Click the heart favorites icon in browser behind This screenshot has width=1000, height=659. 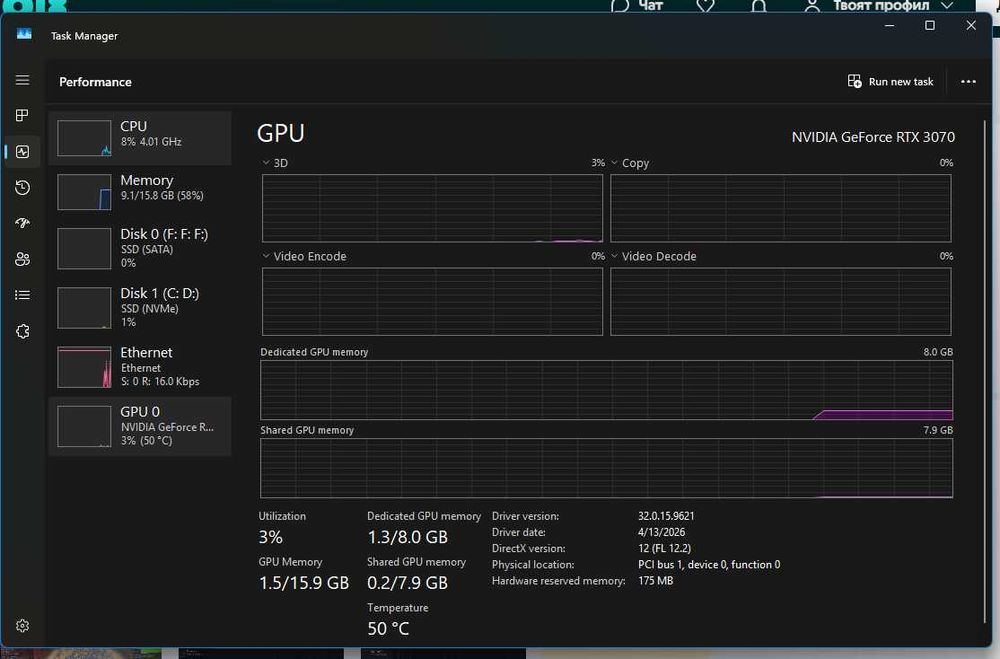click(705, 6)
